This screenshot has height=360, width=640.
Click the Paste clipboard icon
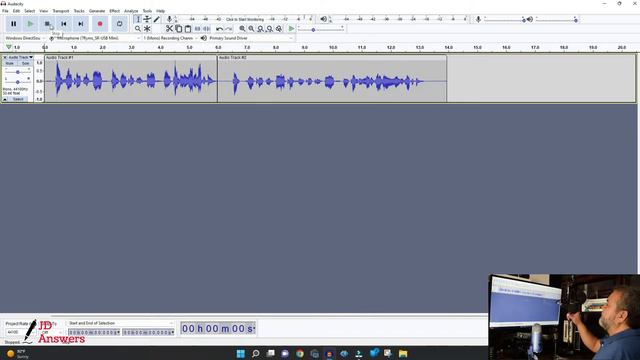point(188,29)
